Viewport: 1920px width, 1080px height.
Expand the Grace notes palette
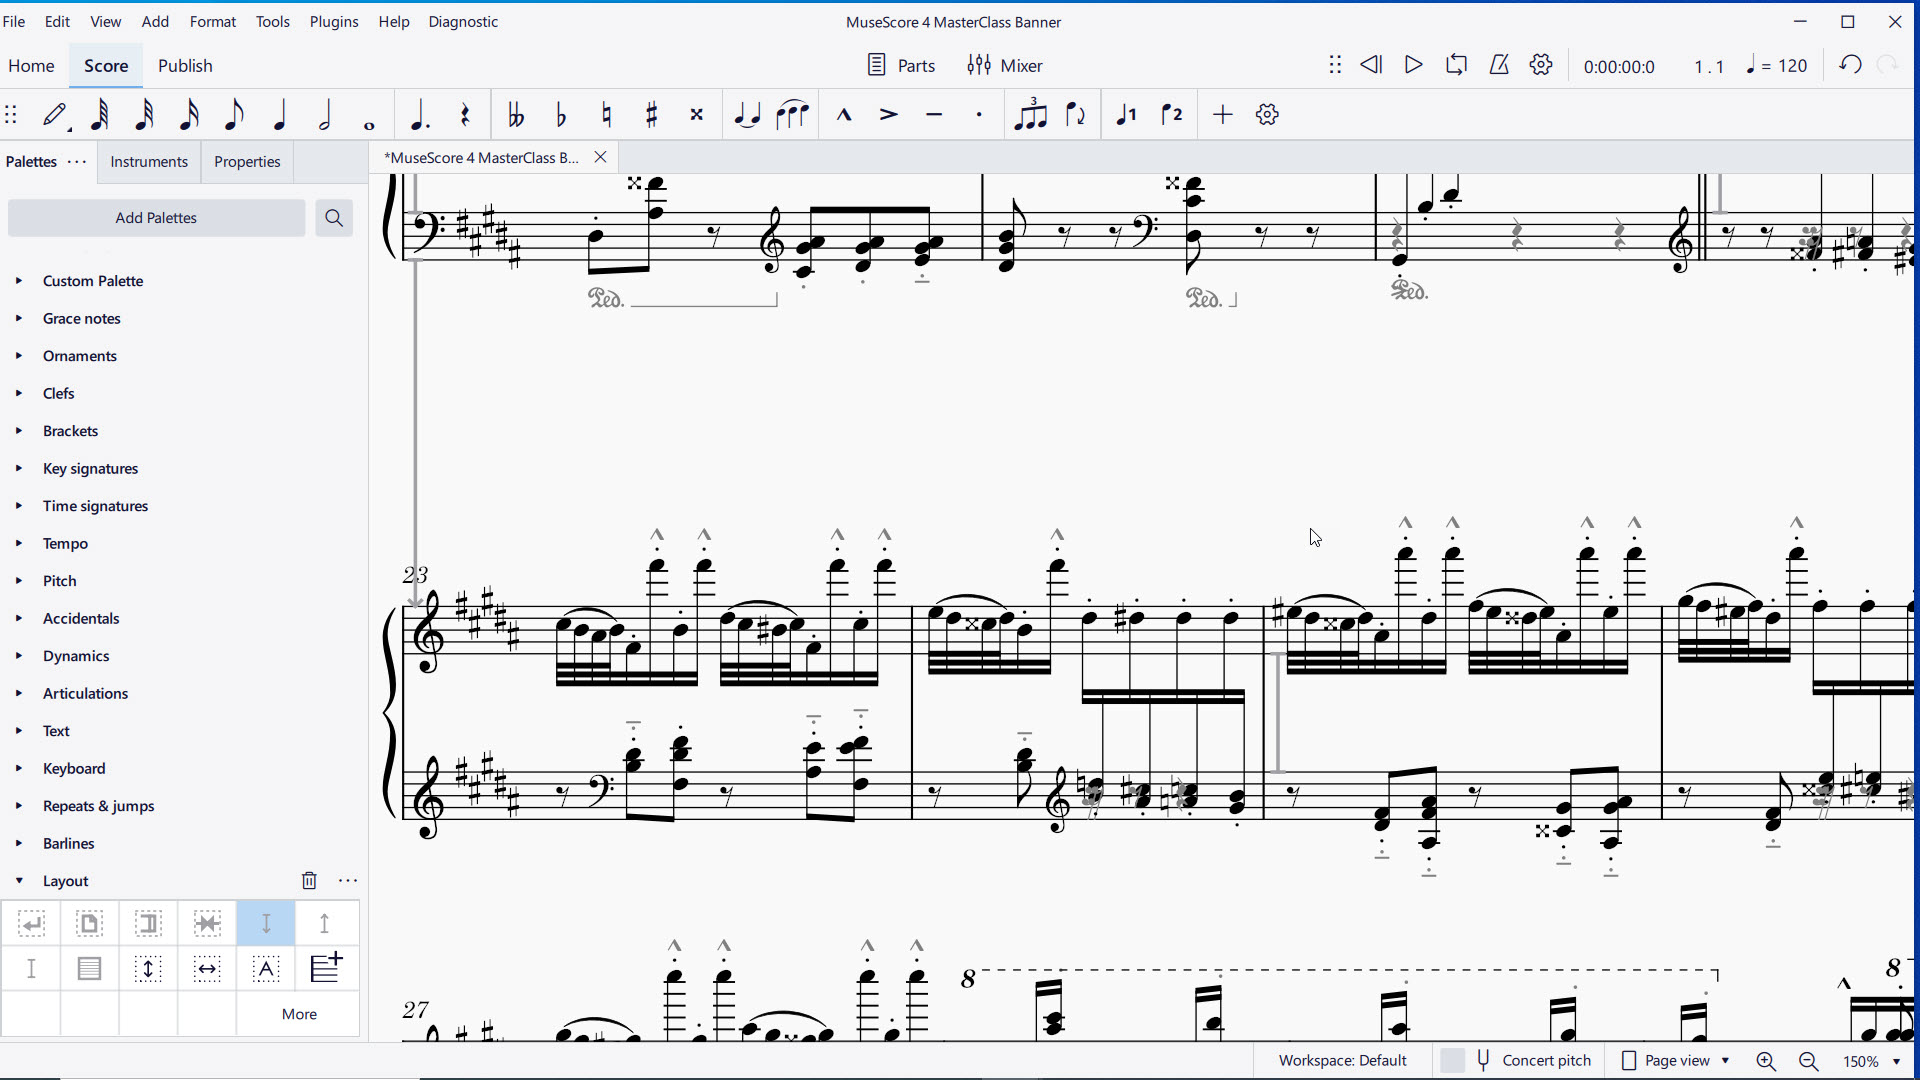19,318
